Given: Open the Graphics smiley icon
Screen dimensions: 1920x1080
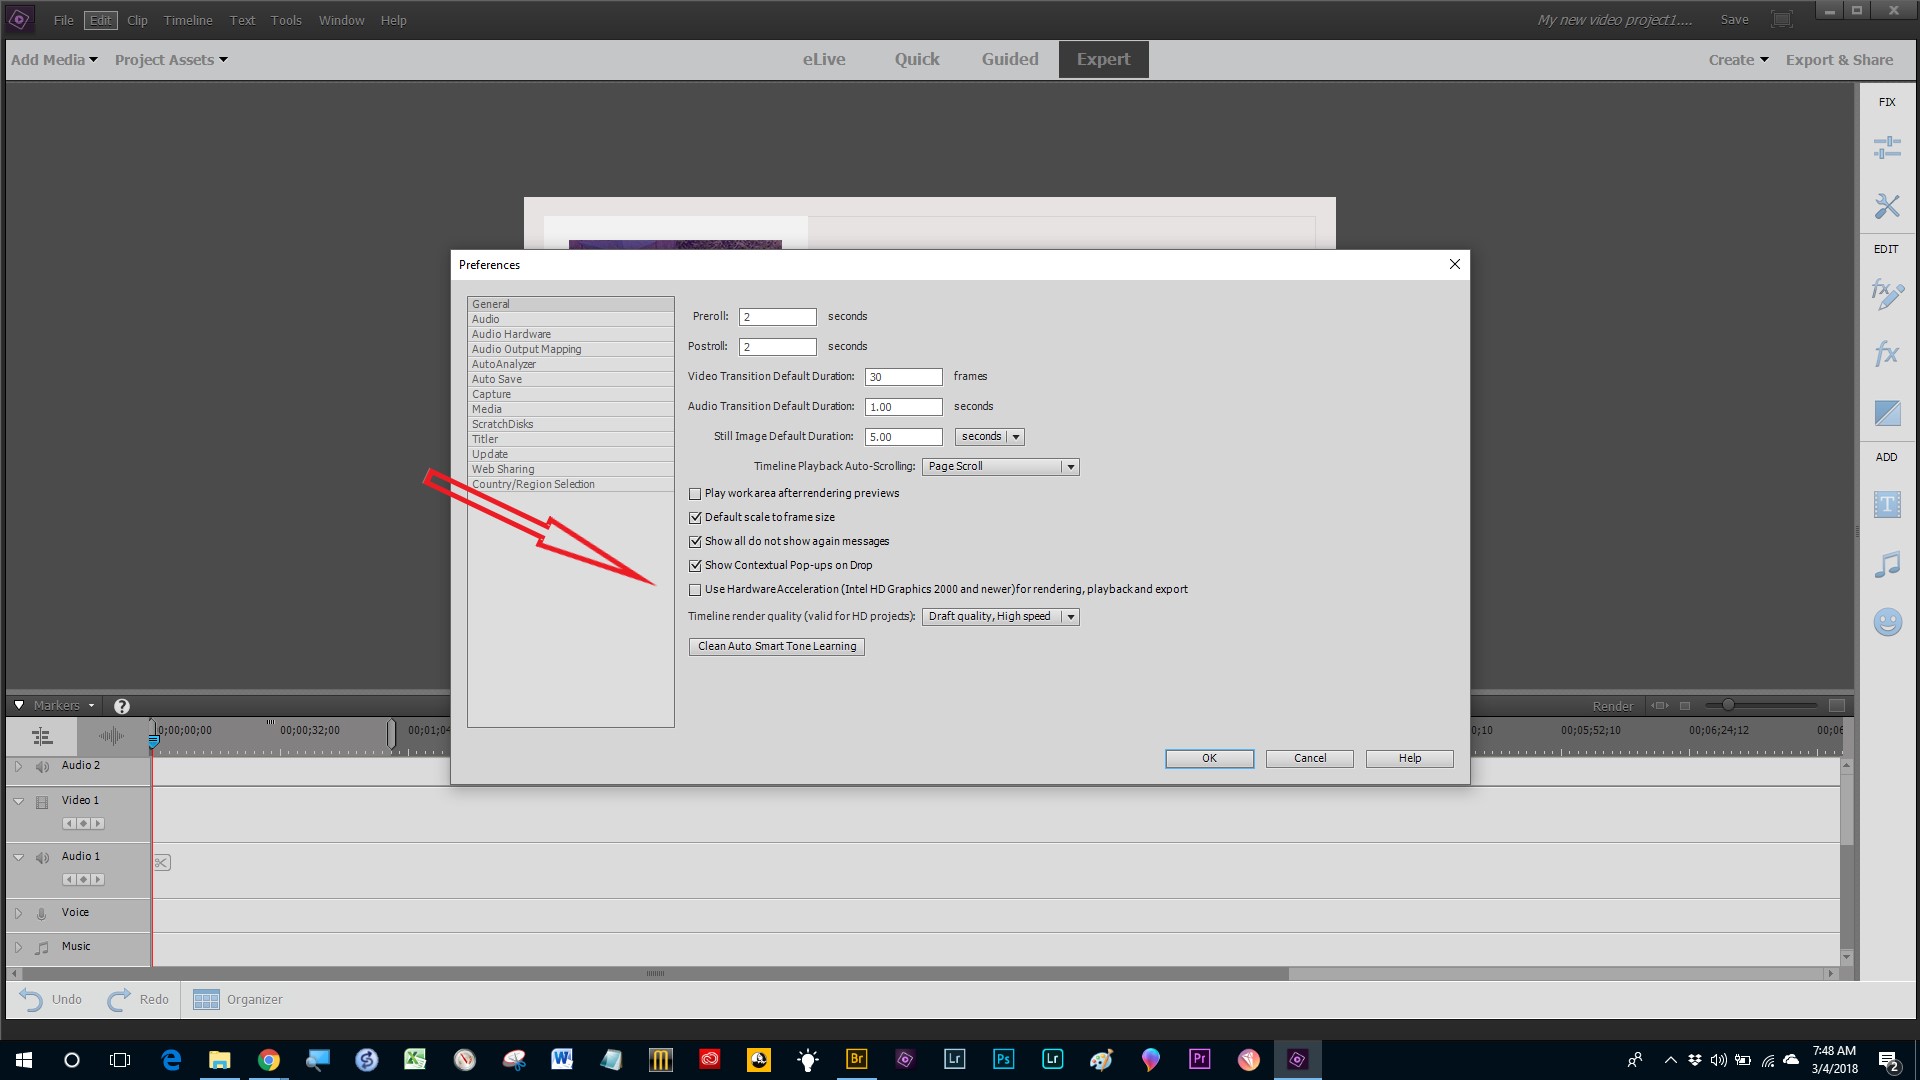Looking at the screenshot, I should pos(1887,622).
